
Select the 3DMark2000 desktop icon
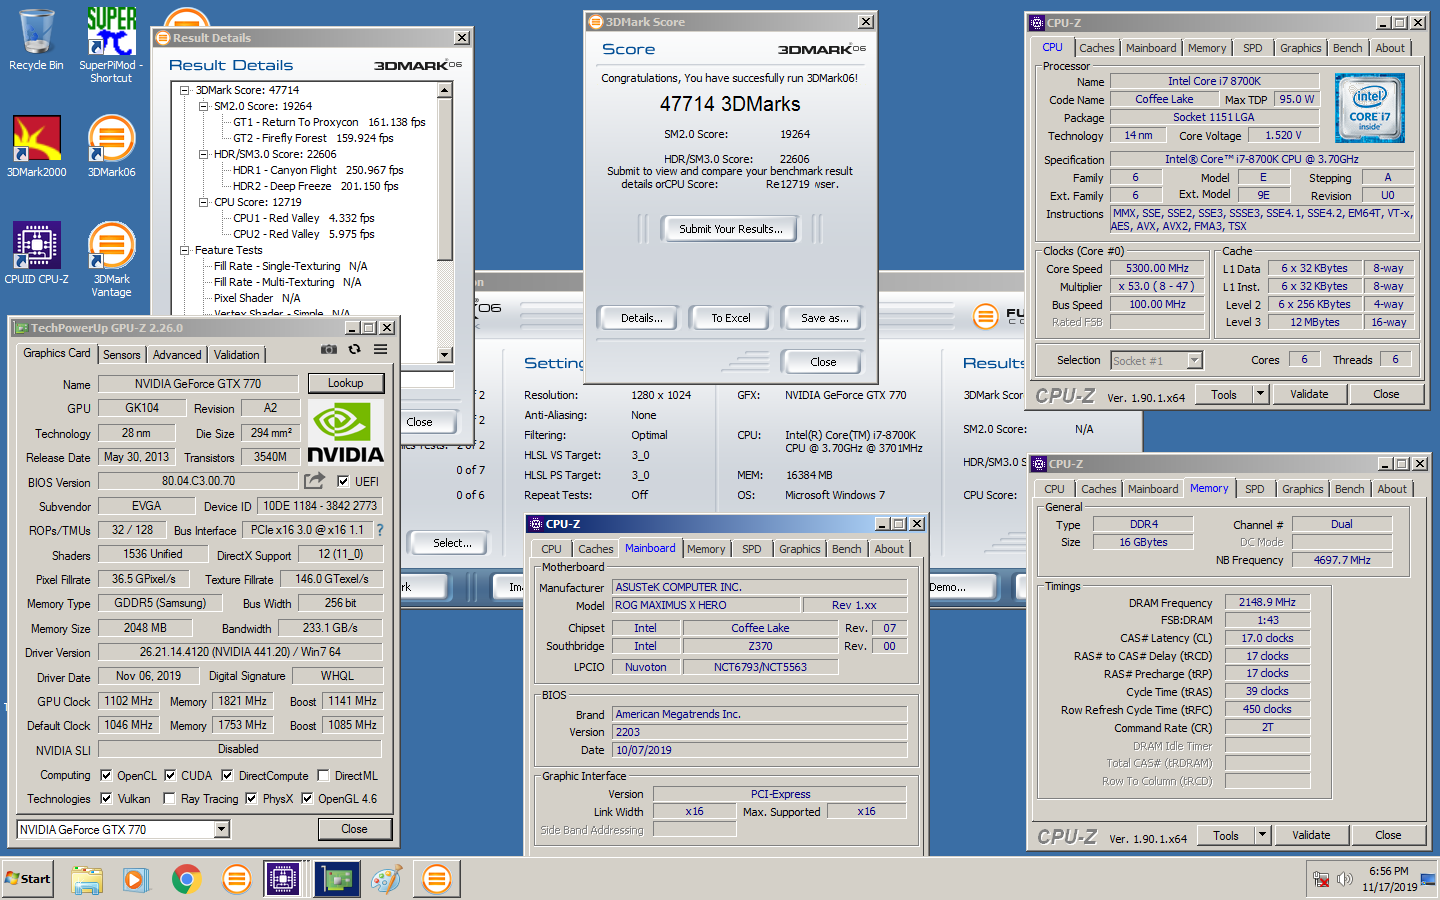(36, 146)
